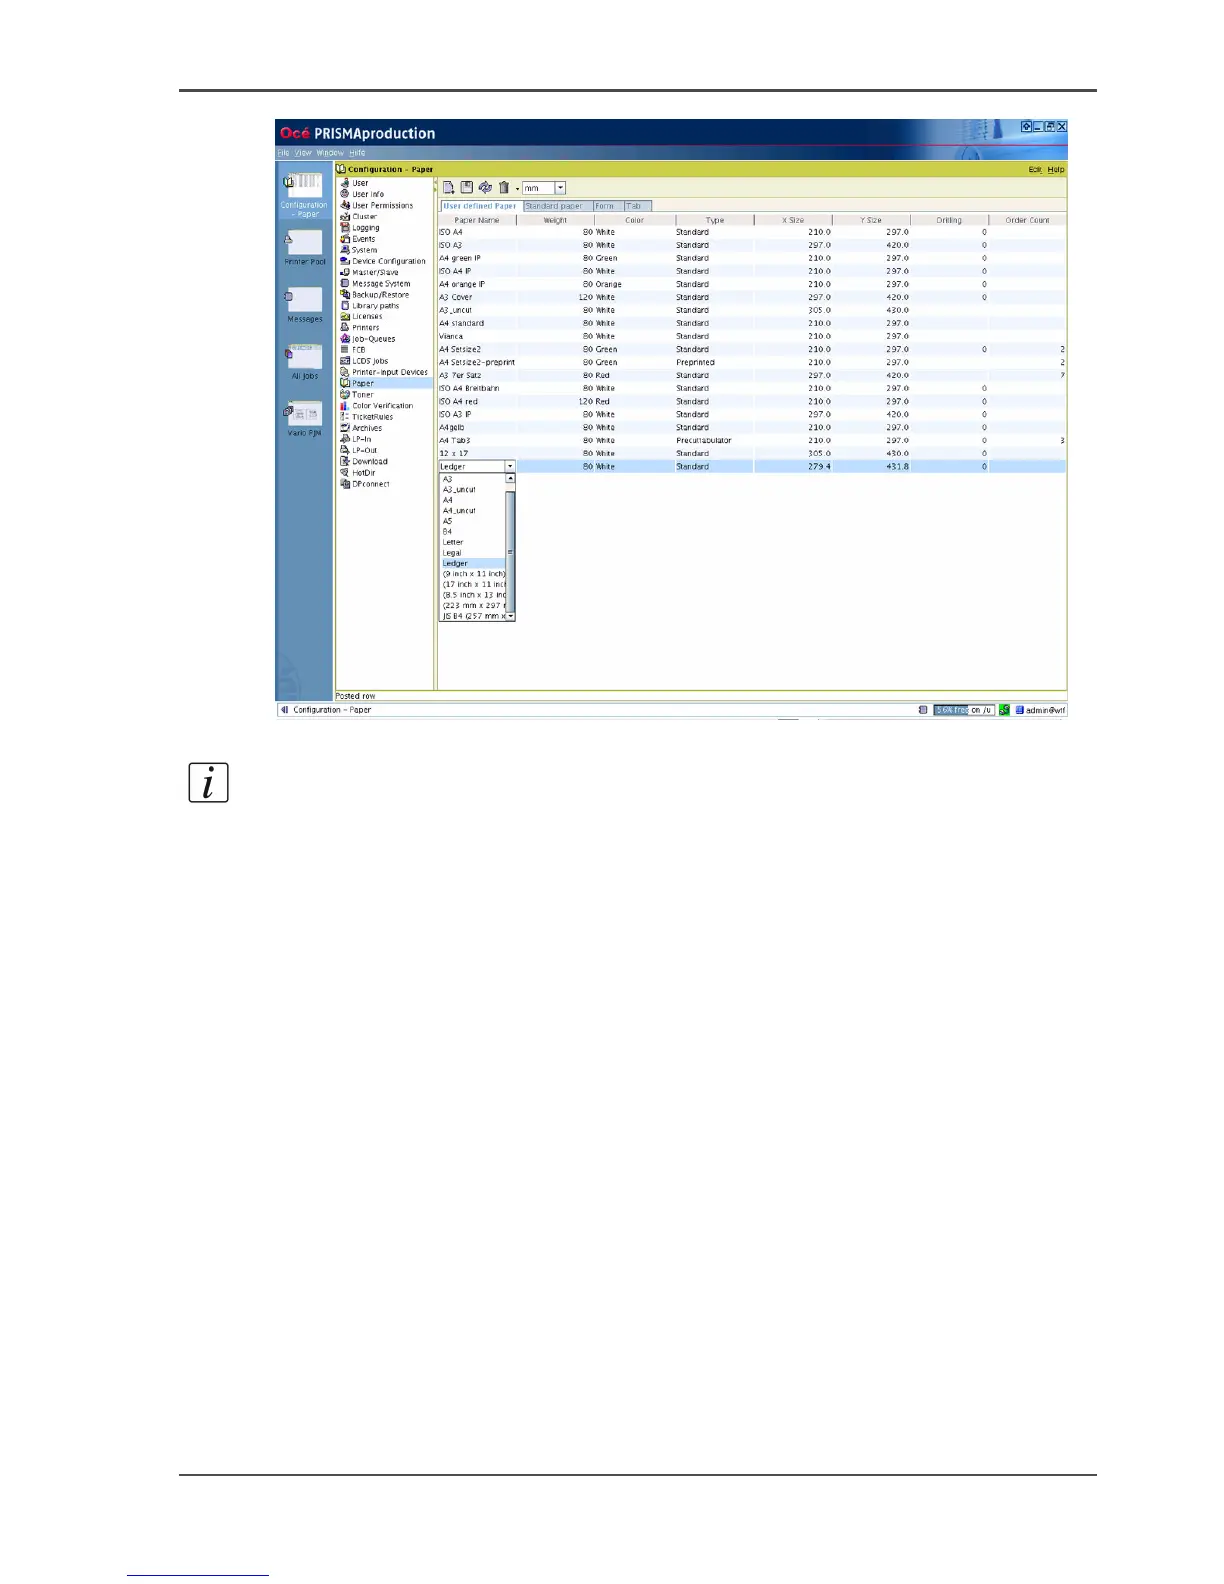Image resolution: width=1224 pixels, height=1584 pixels.
Task: Select Backup/Restore tree entry
Action: (x=380, y=295)
